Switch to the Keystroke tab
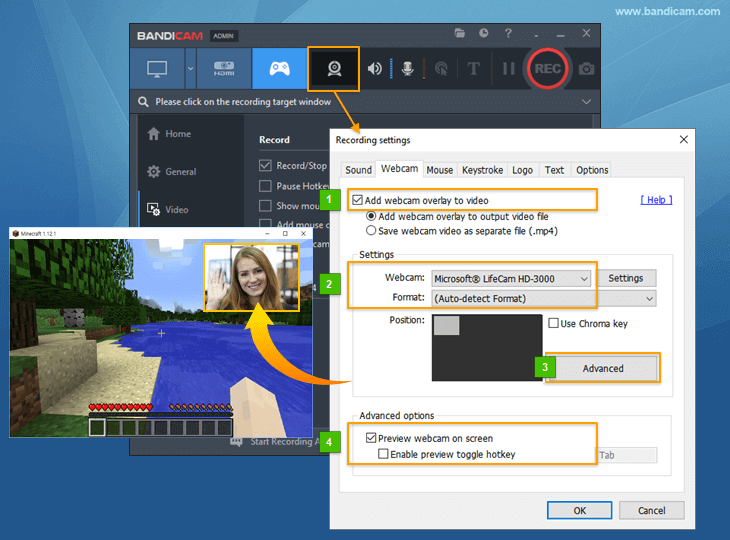Image resolution: width=730 pixels, height=540 pixels. 482,170
